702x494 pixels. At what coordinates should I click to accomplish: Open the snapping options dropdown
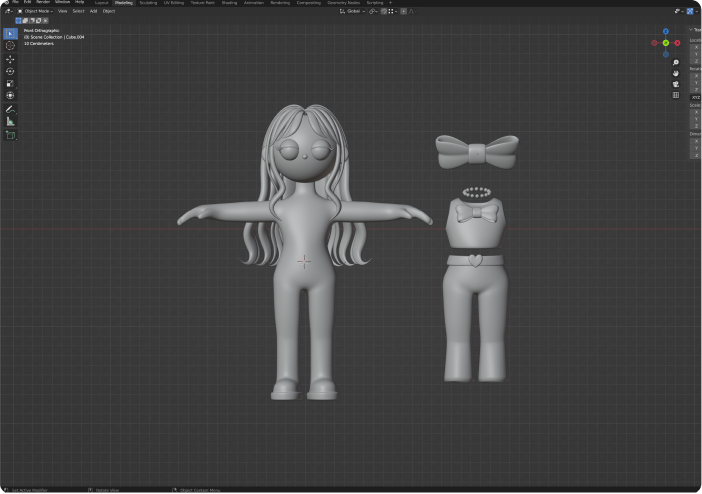pyautogui.click(x=392, y=11)
